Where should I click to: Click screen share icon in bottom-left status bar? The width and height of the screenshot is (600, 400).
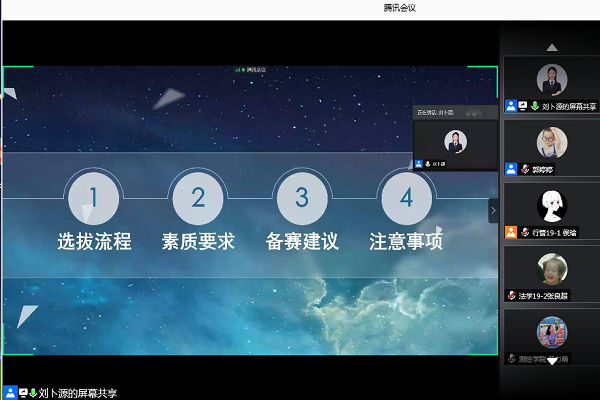22,392
